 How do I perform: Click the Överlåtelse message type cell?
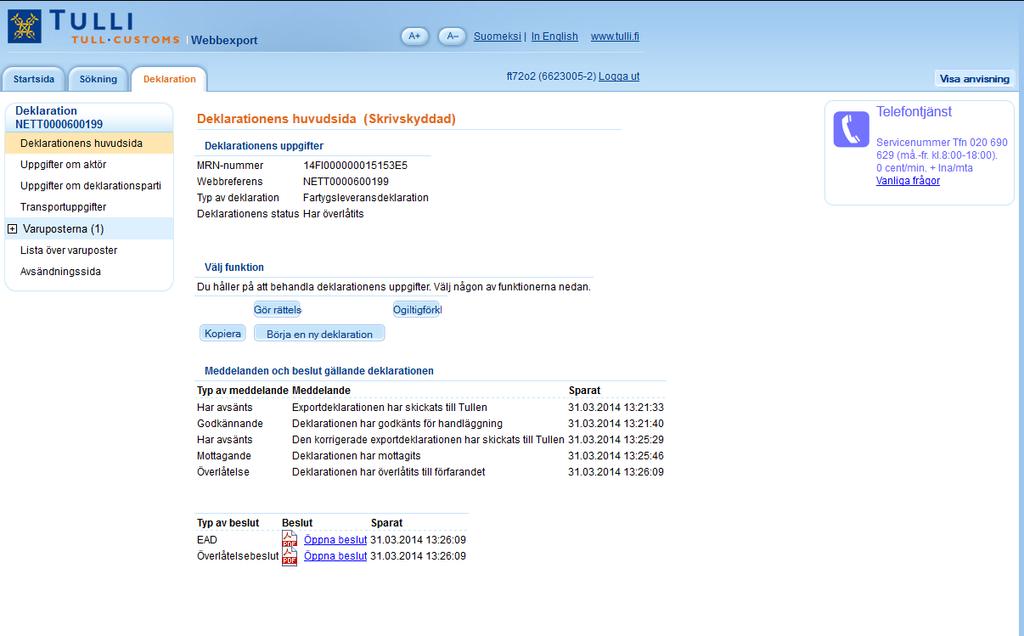click(x=223, y=472)
